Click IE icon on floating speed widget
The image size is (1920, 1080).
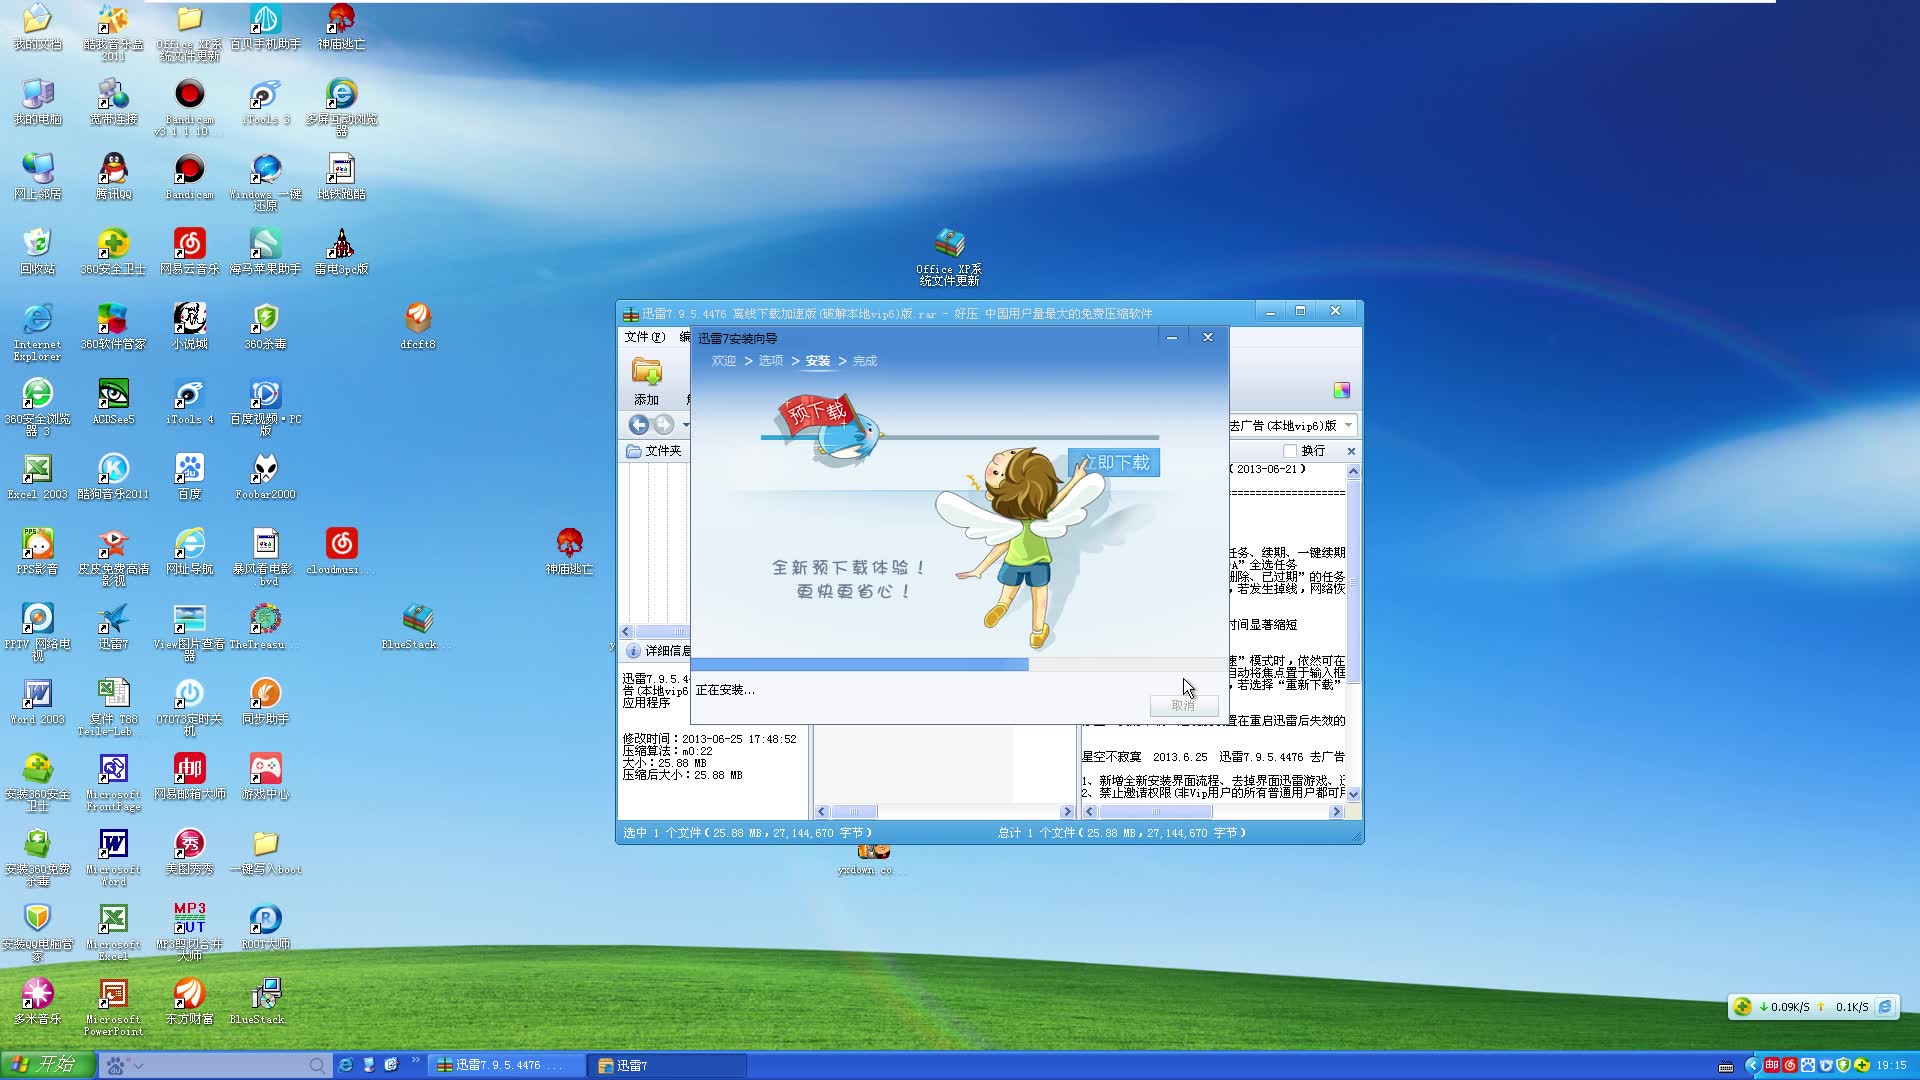click(1885, 1007)
